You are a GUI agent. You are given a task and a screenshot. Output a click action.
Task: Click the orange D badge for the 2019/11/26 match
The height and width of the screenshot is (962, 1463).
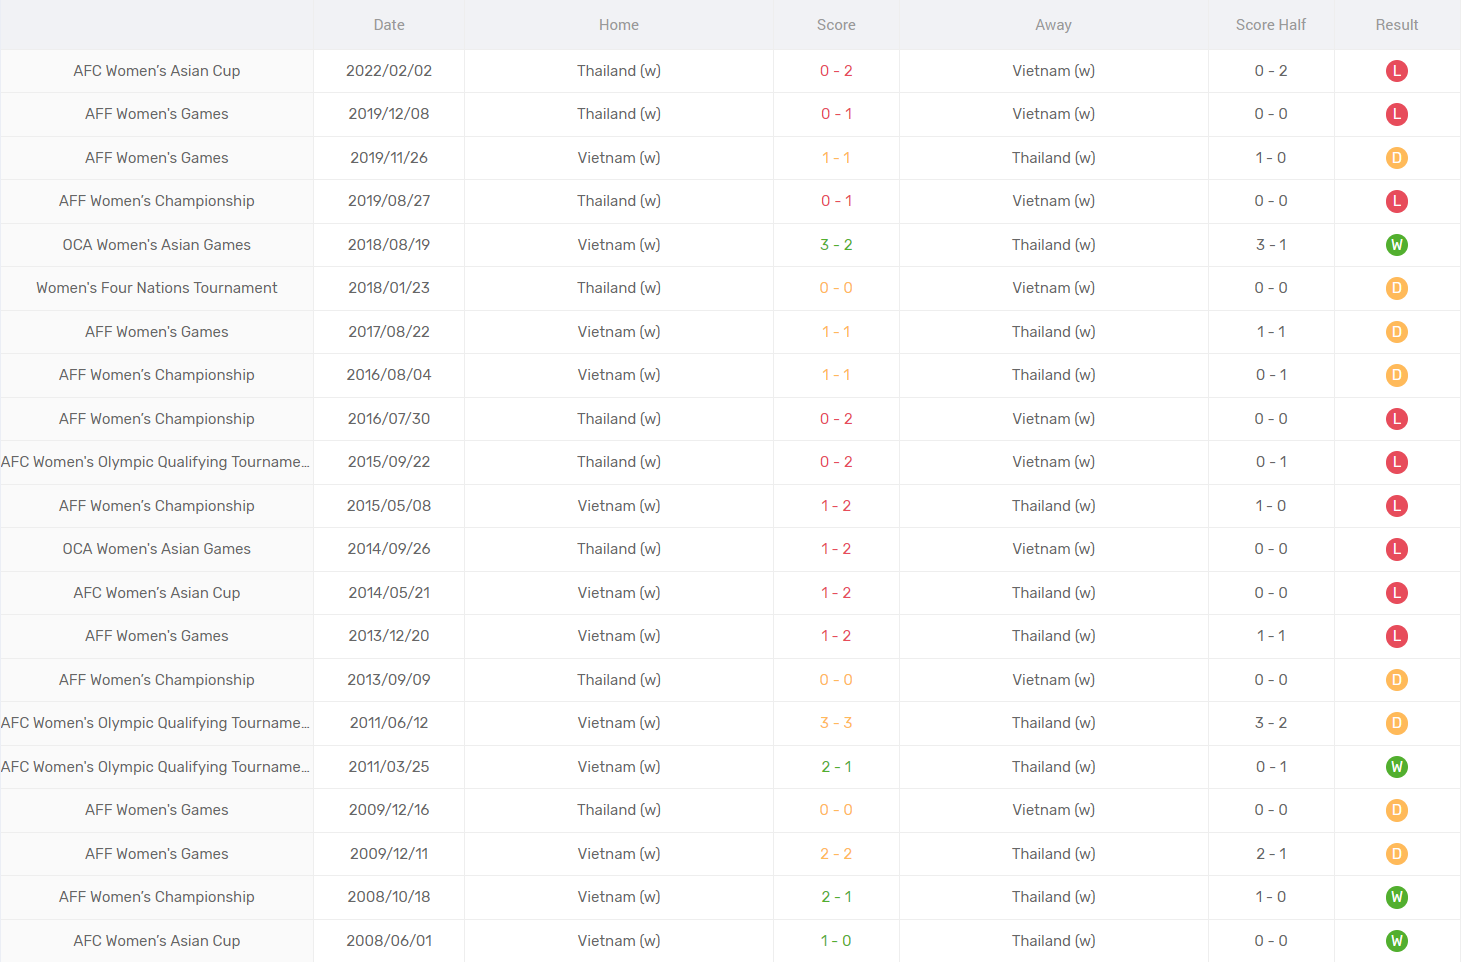click(x=1396, y=158)
